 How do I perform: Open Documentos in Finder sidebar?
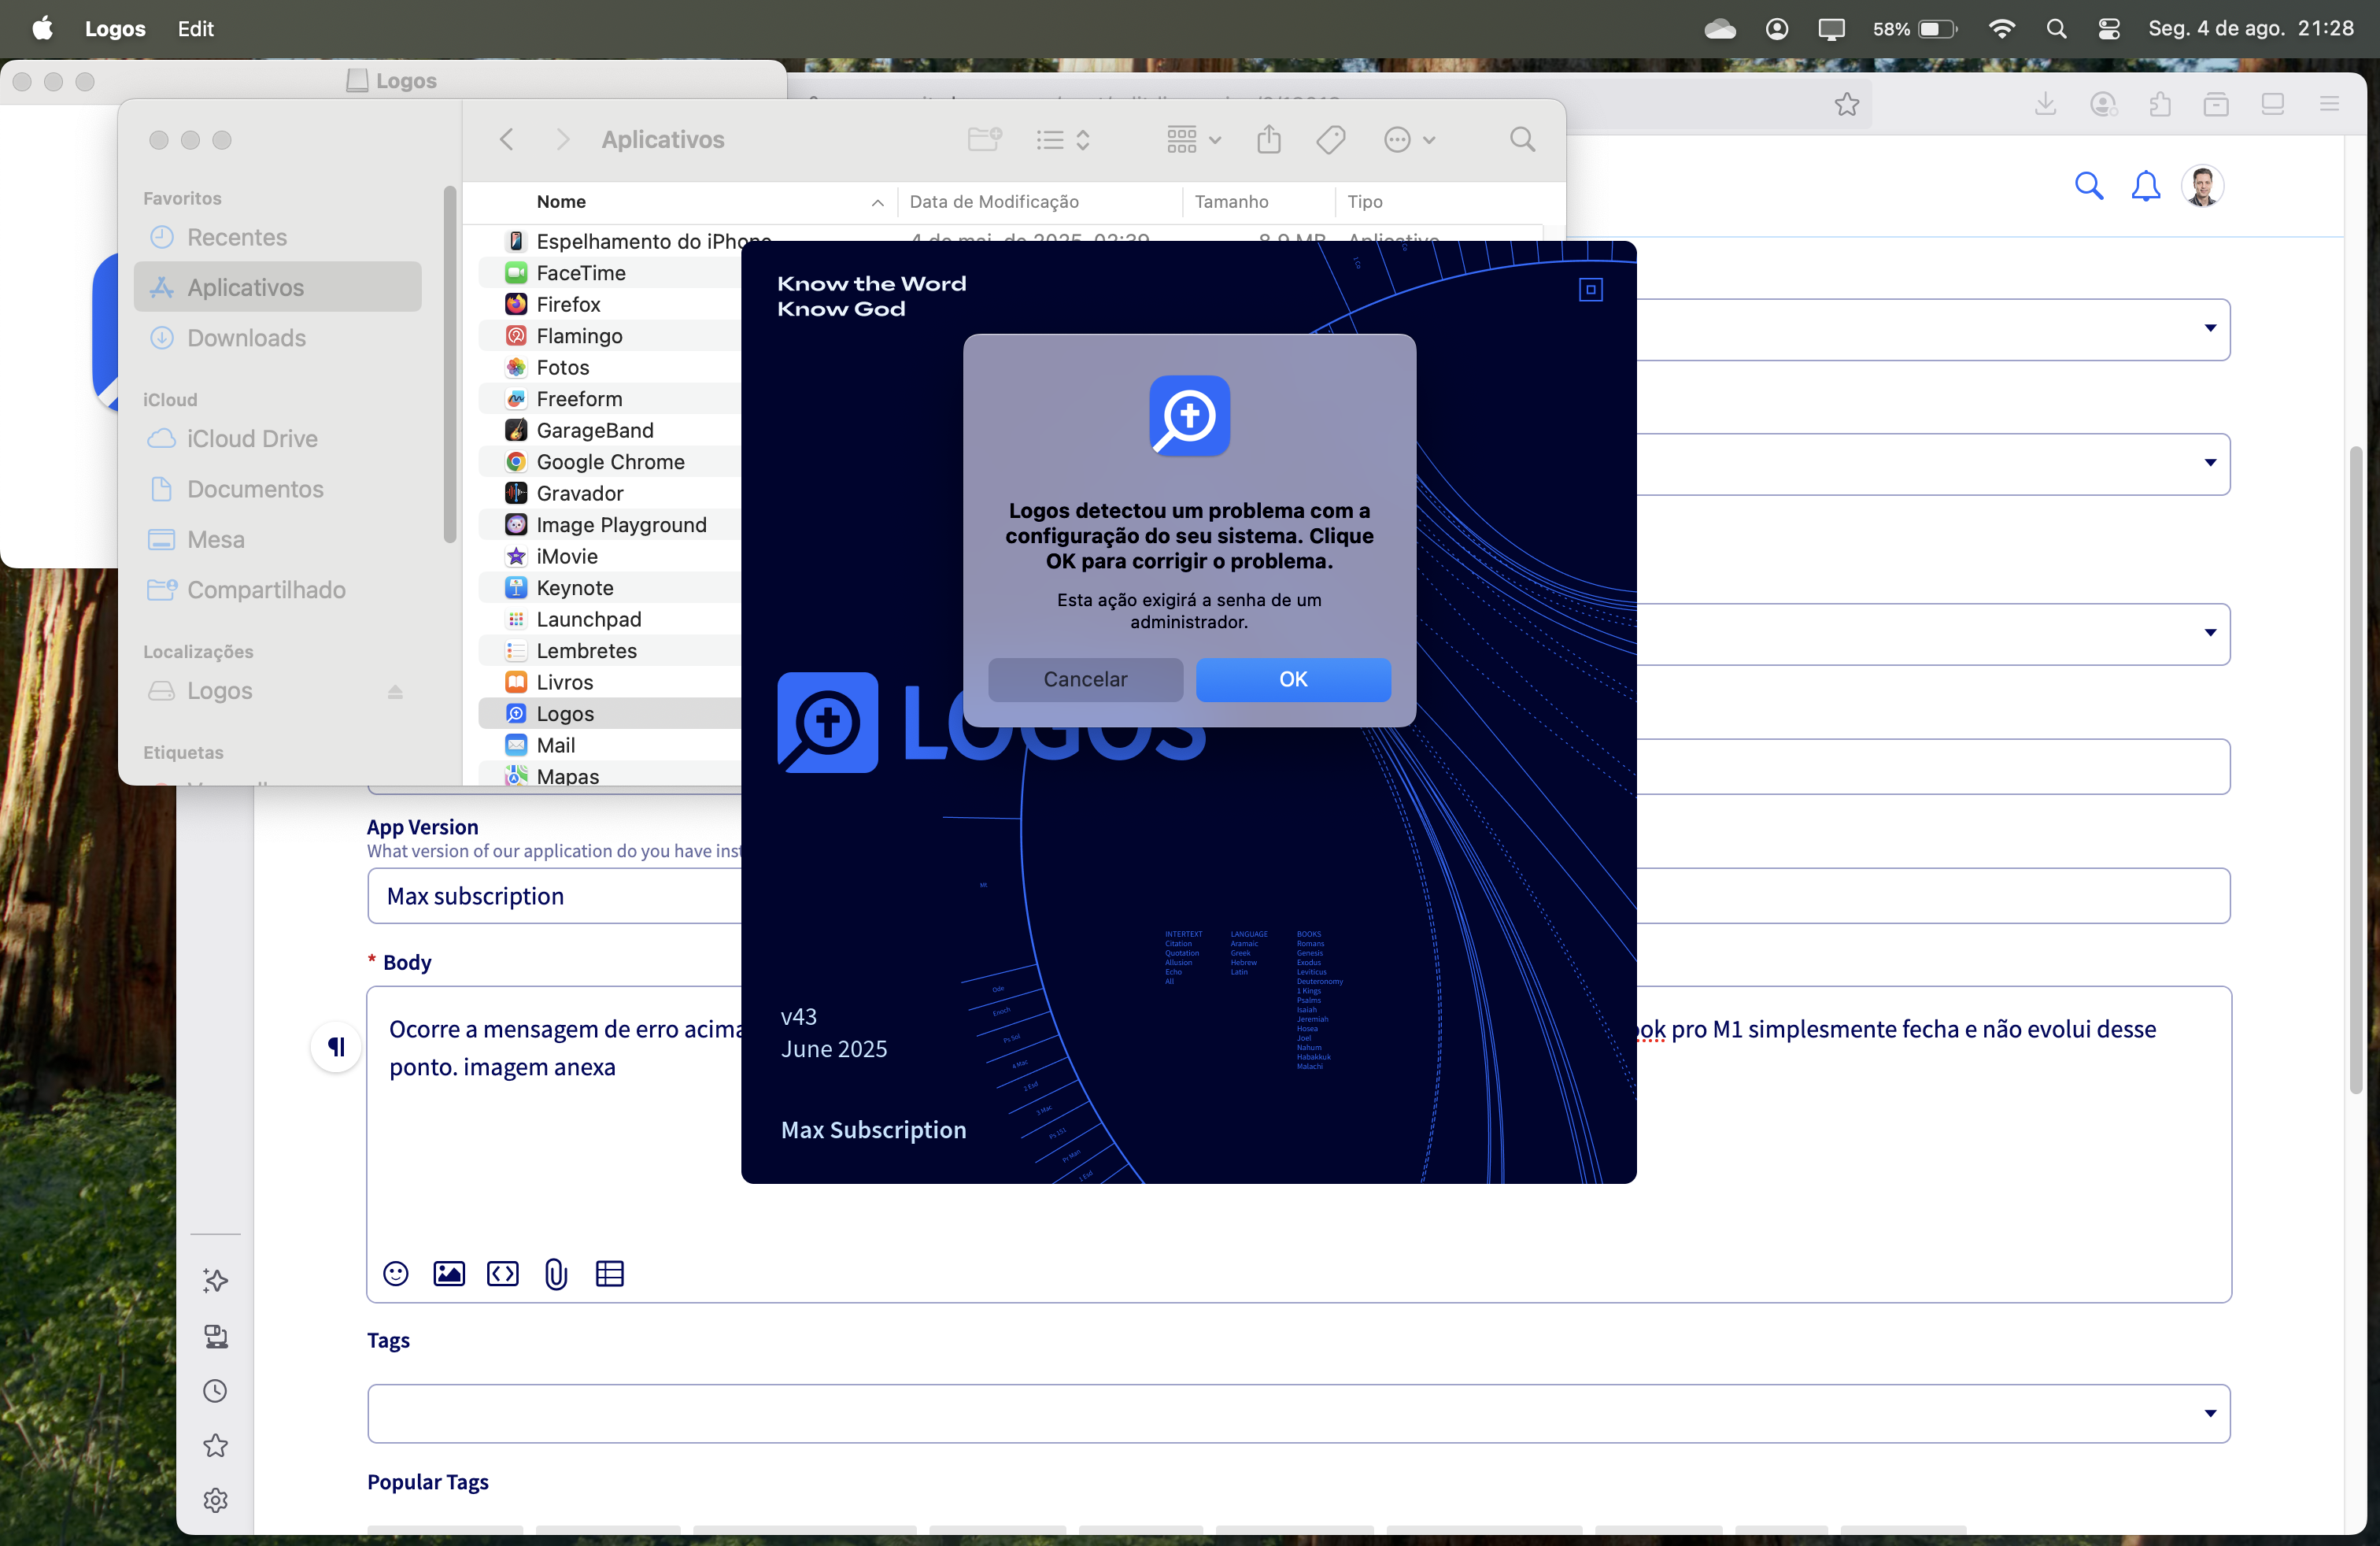coord(277,488)
